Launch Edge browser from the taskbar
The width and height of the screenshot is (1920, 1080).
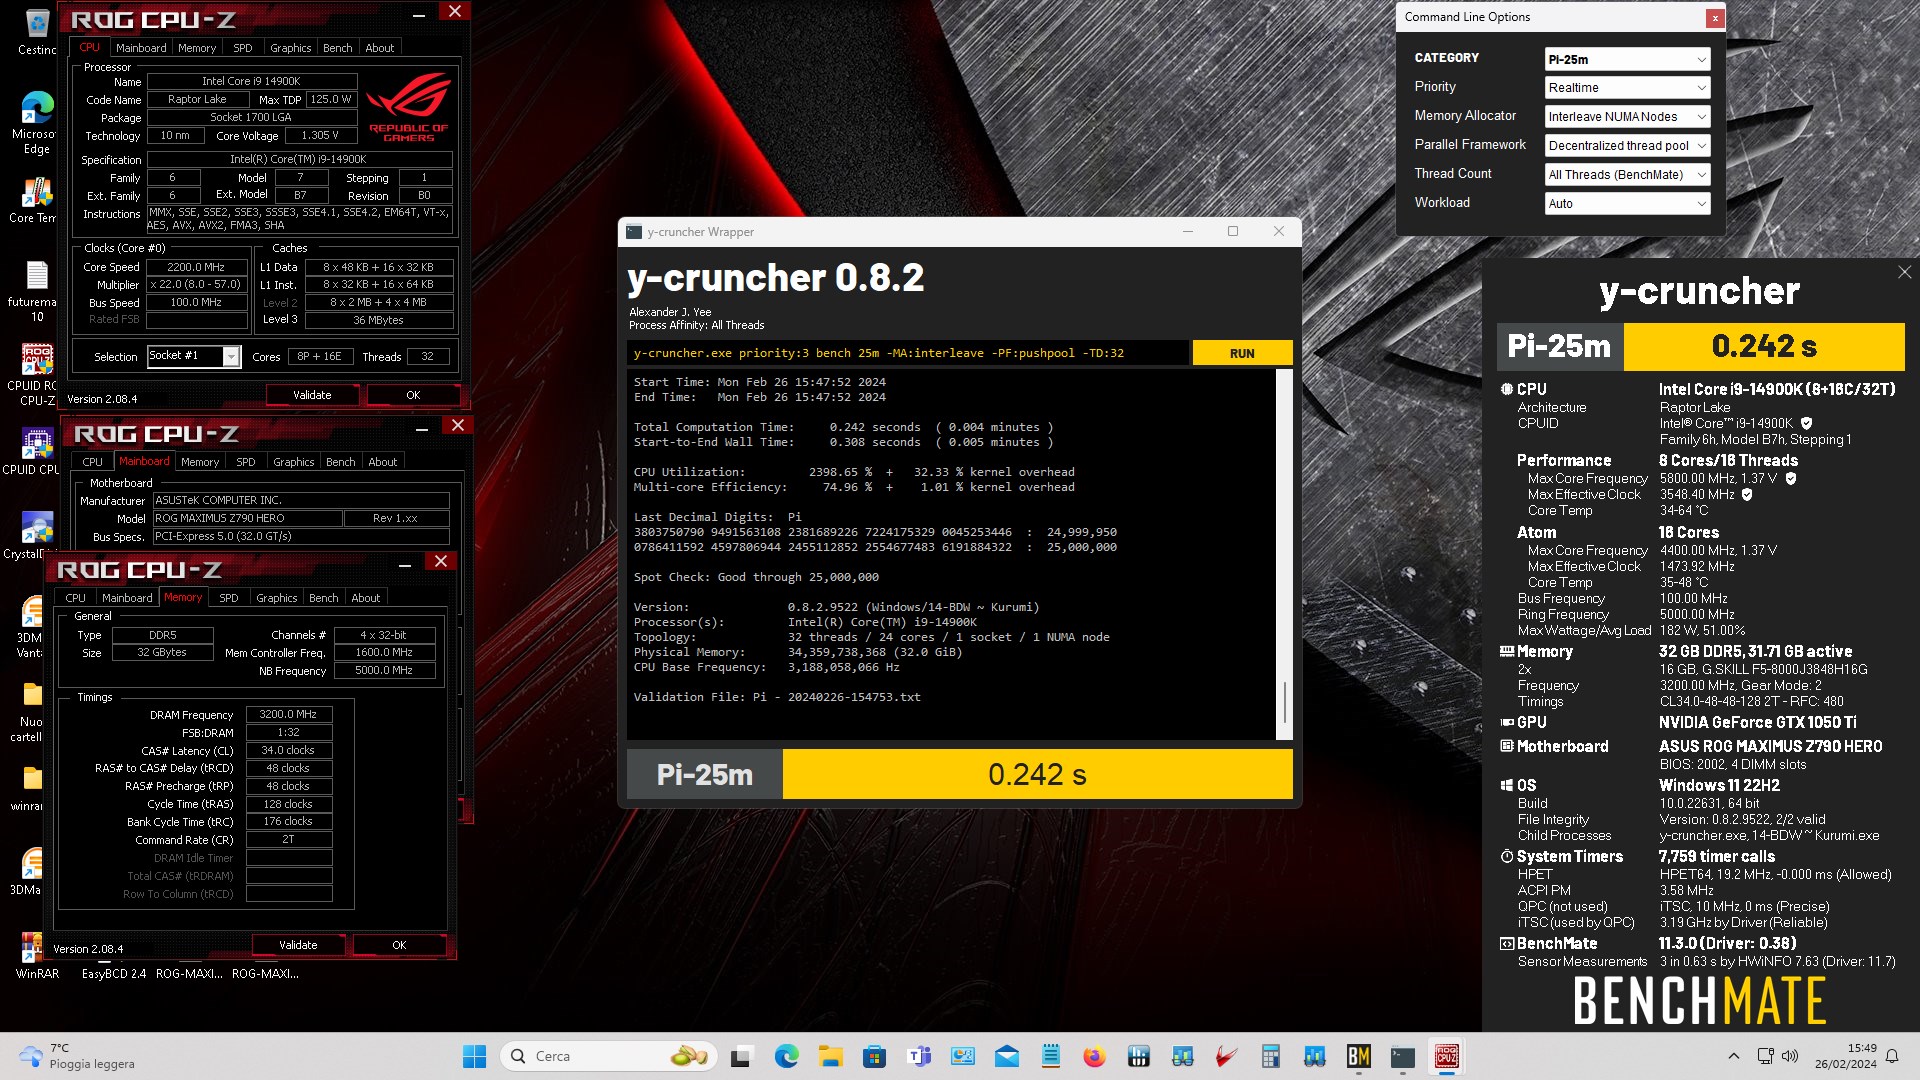coord(786,1056)
